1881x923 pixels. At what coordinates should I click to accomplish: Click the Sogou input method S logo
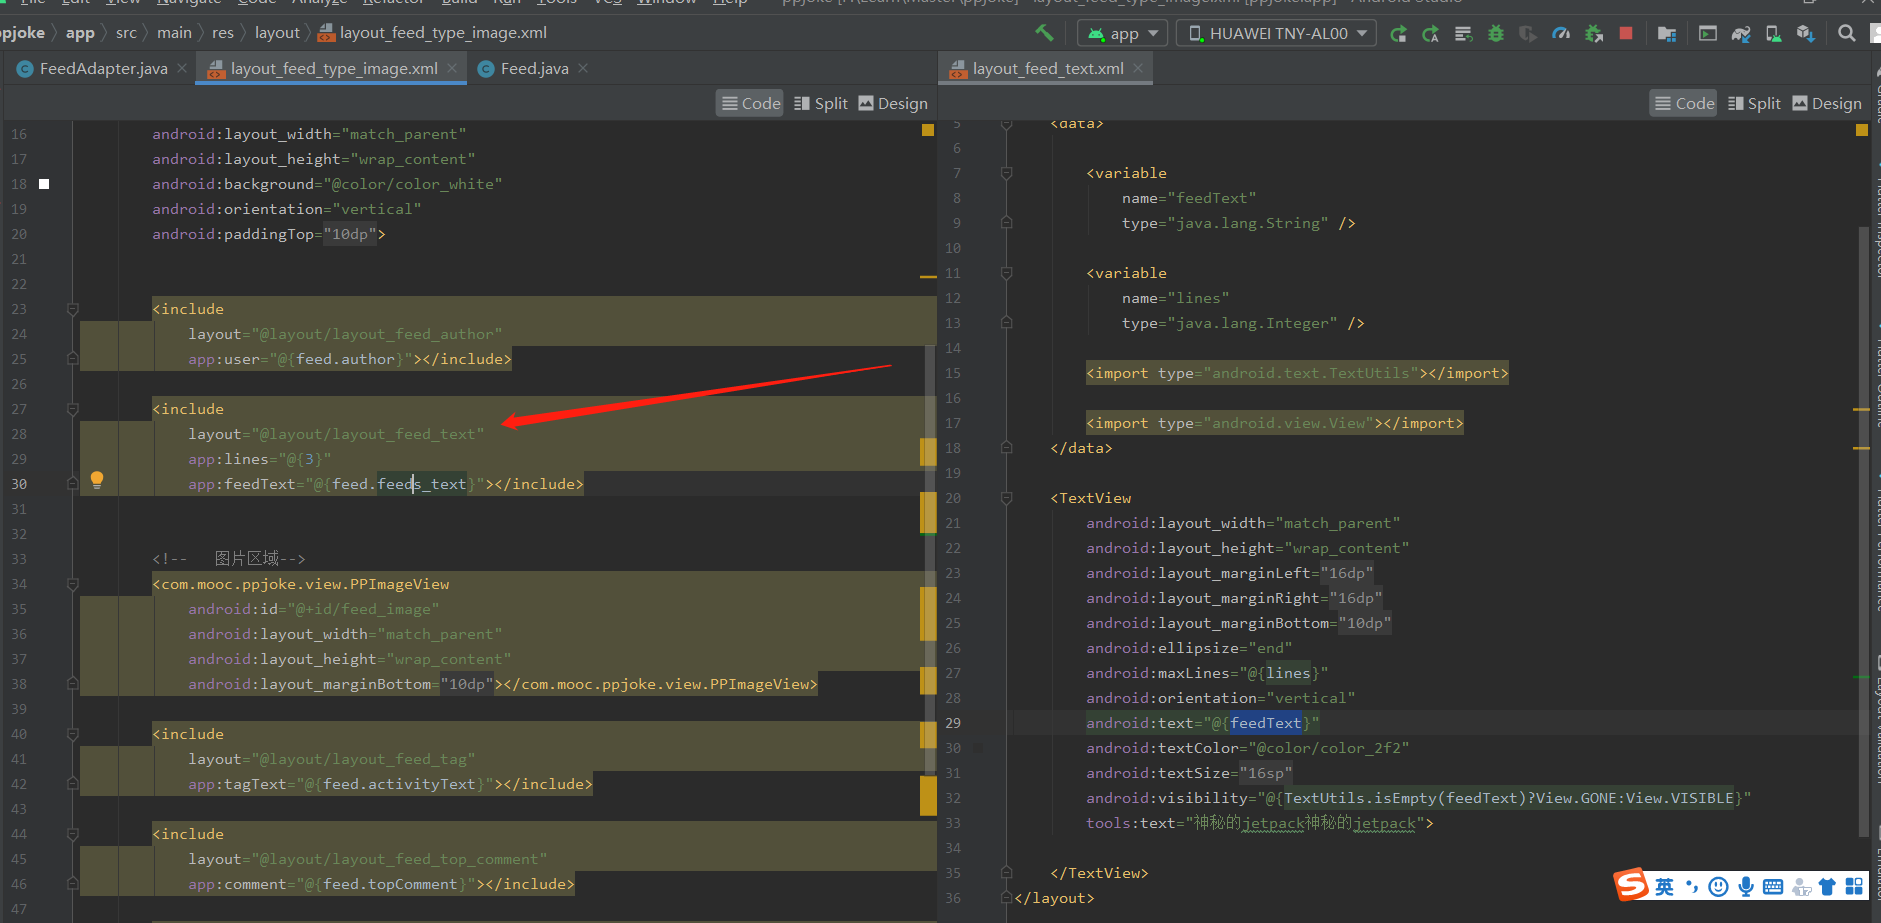click(x=1631, y=884)
